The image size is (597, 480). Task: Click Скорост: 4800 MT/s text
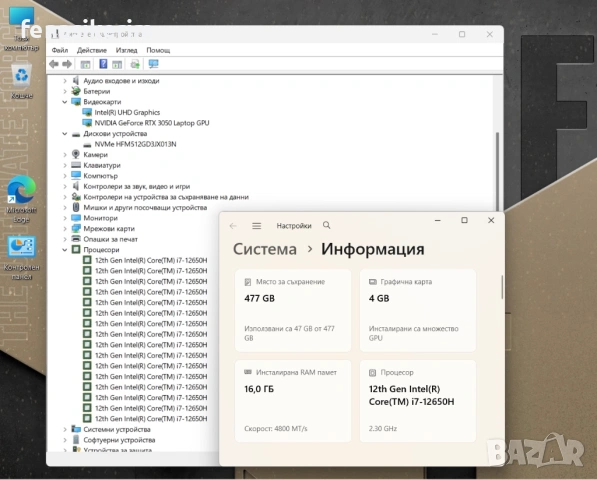276,429
